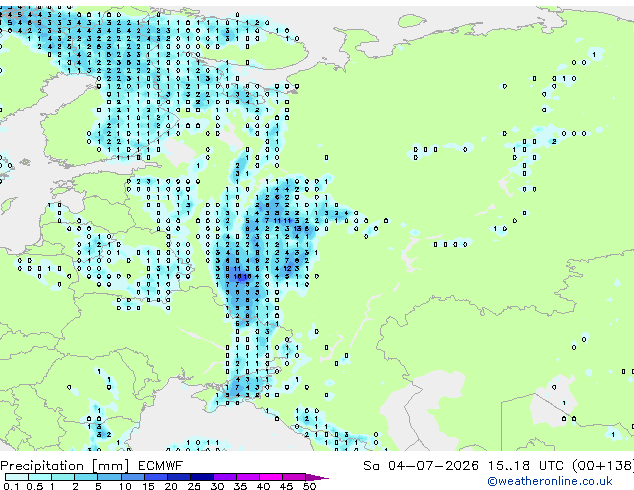Select the 25–30 mm dark navy legend box

(x=202, y=477)
